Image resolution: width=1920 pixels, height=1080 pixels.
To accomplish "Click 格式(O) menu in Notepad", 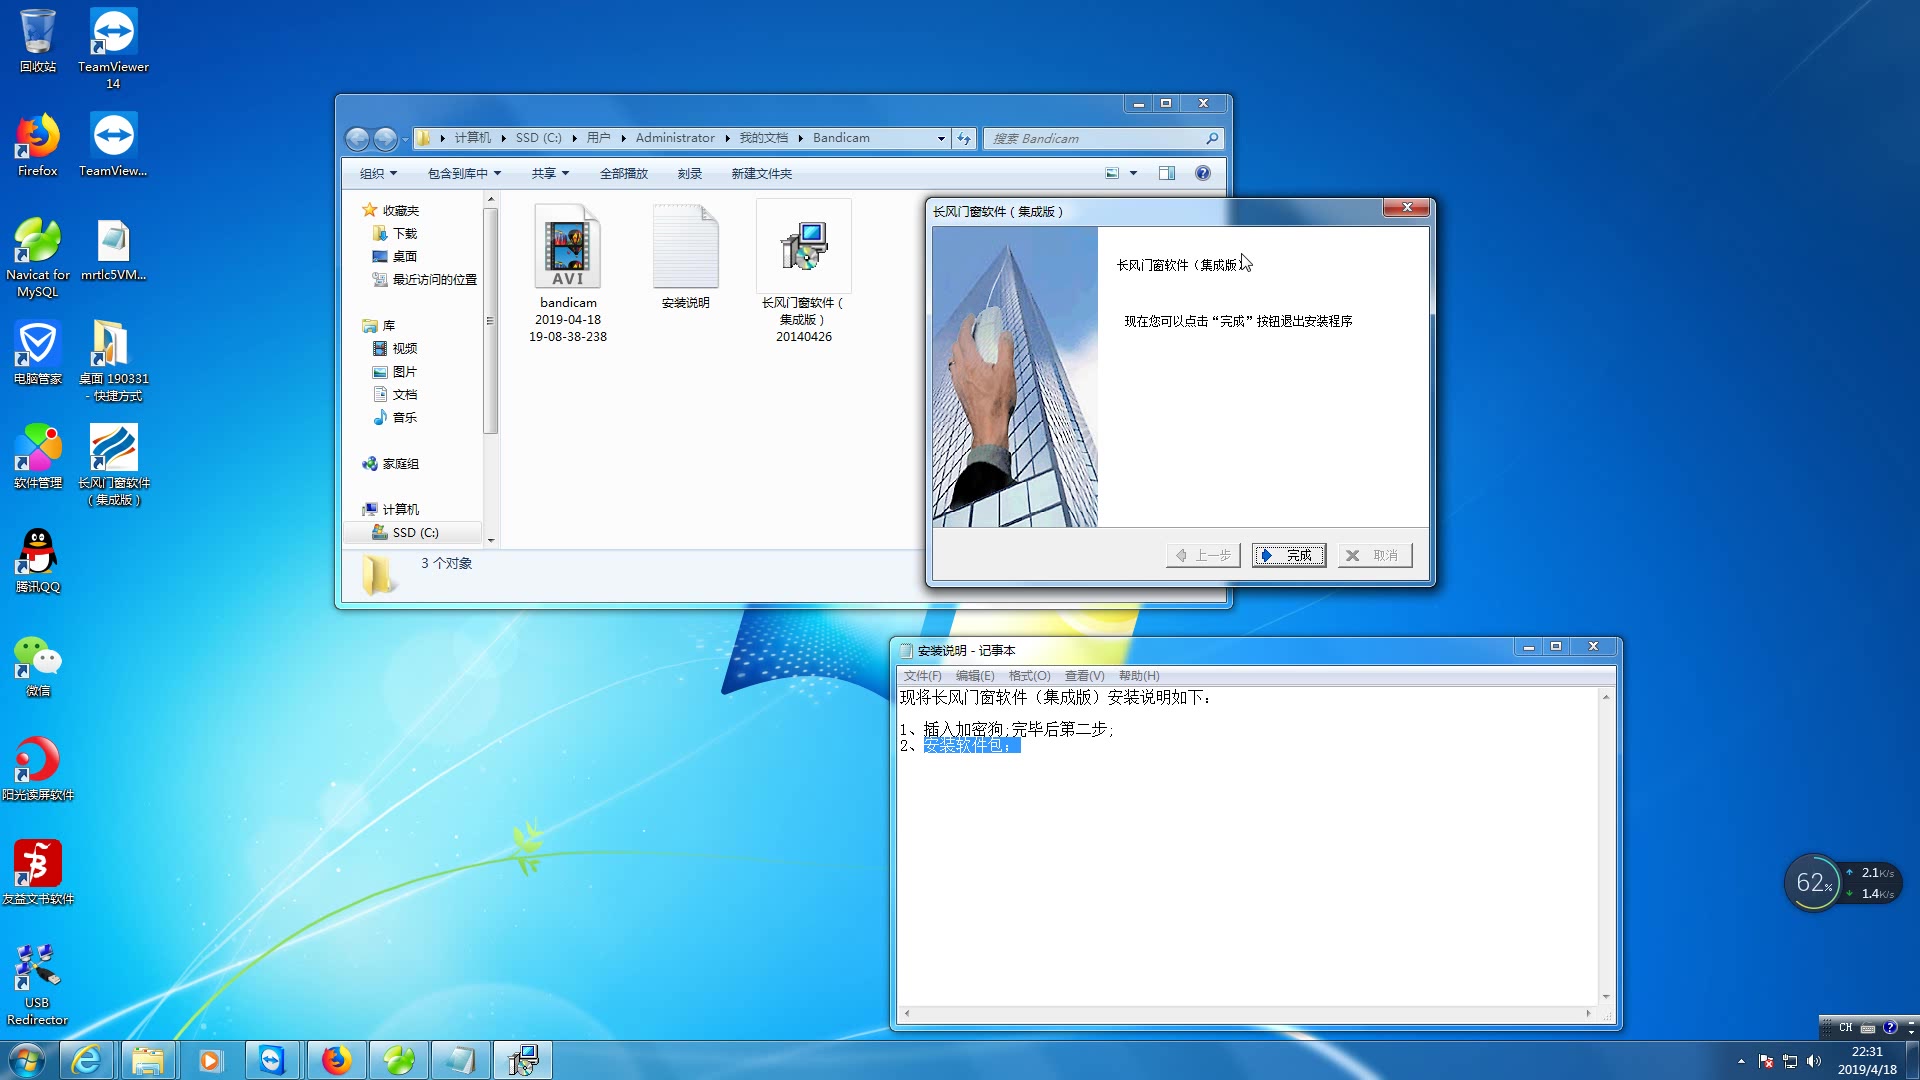I will (1027, 675).
